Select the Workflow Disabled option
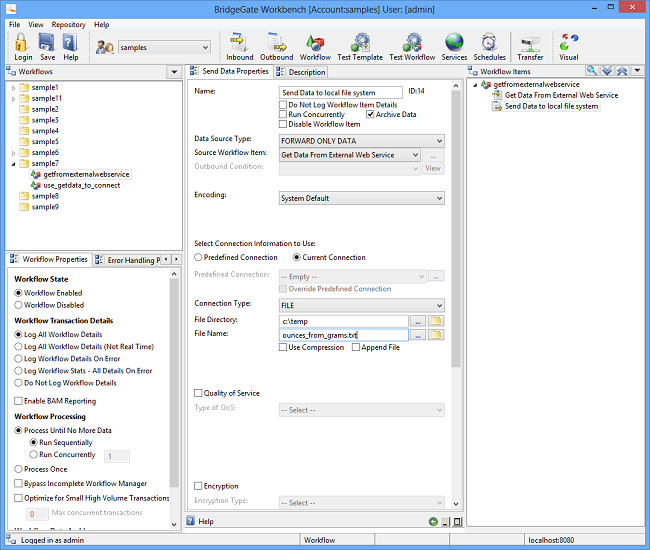650x550 pixels. 19,305
